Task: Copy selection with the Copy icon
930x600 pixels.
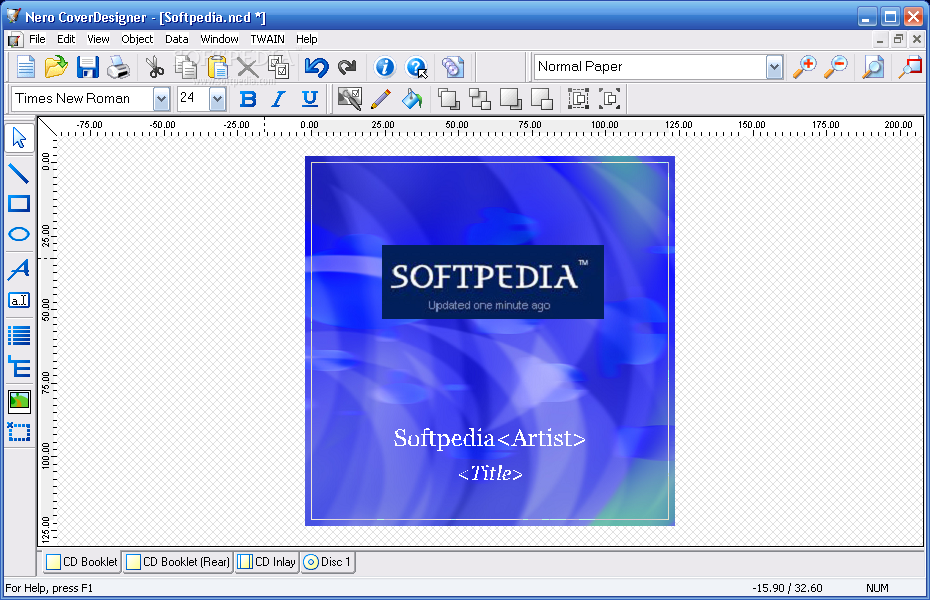Action: point(186,67)
